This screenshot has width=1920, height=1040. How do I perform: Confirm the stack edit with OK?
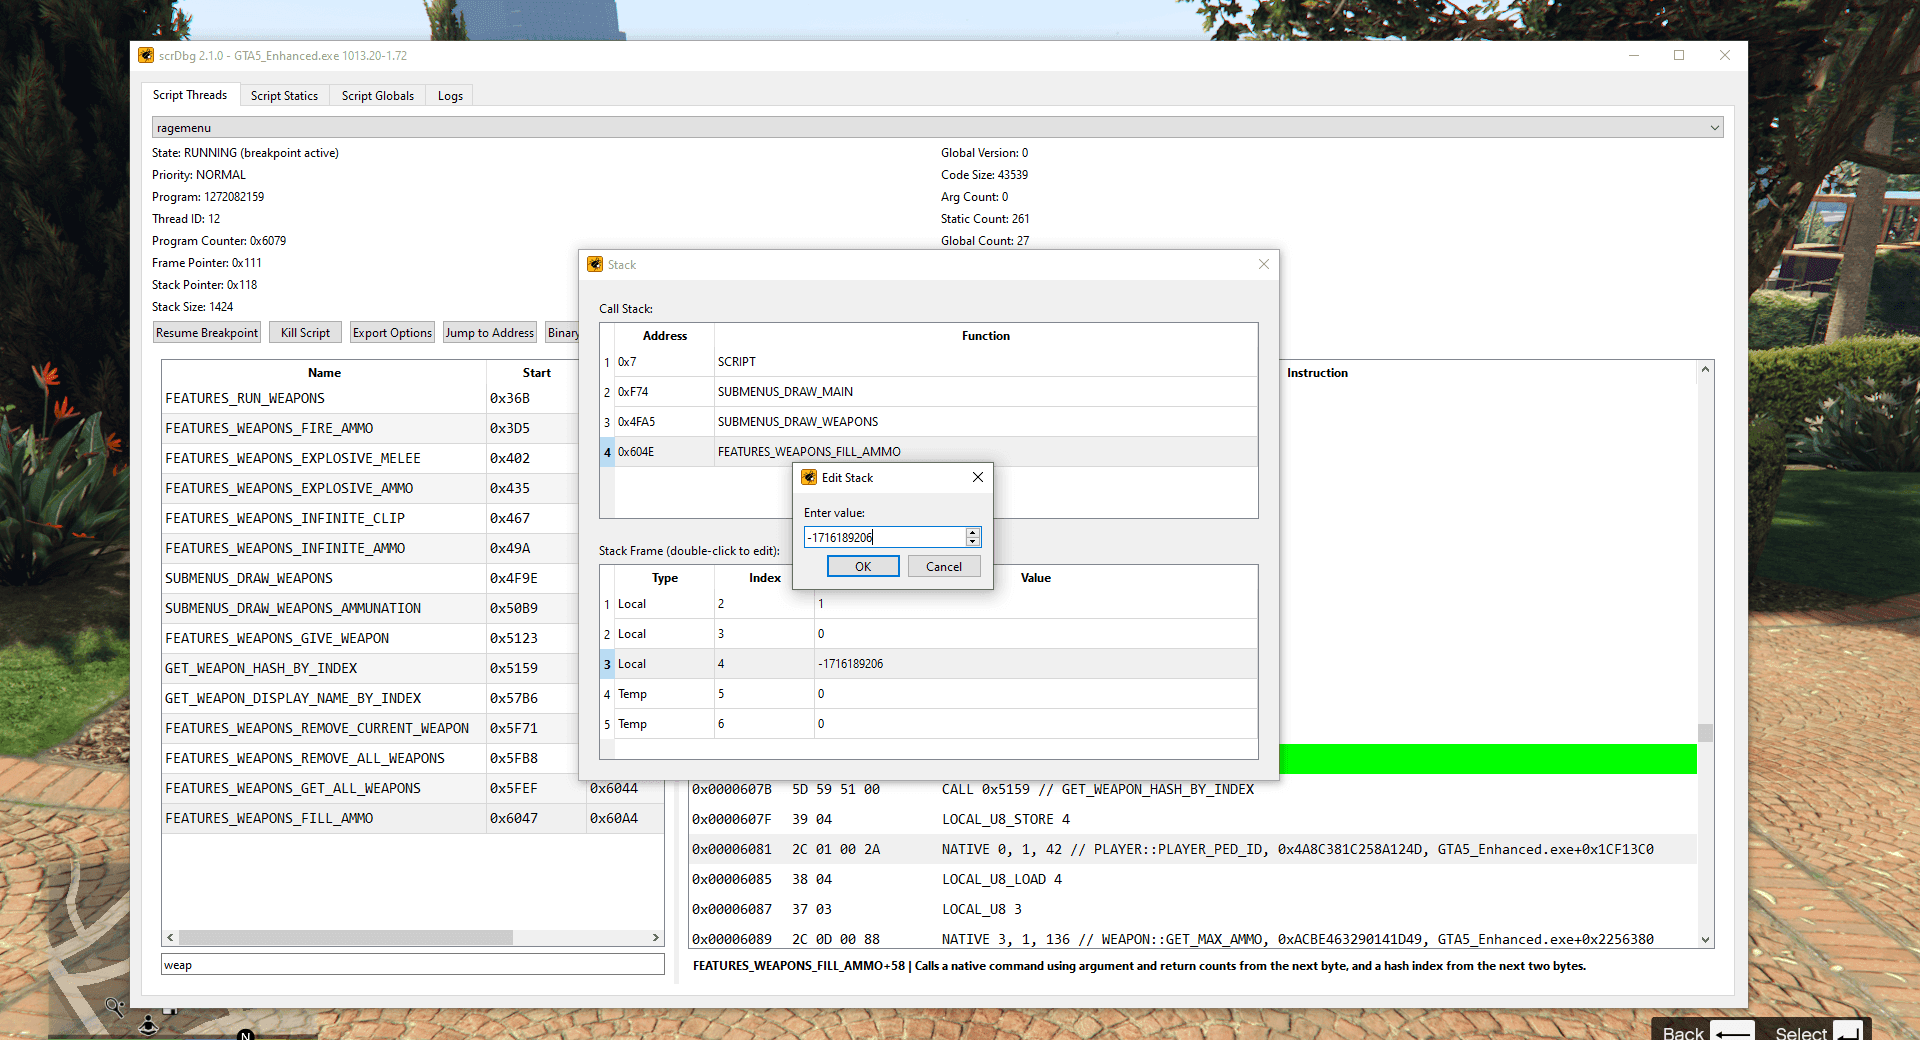click(x=862, y=566)
